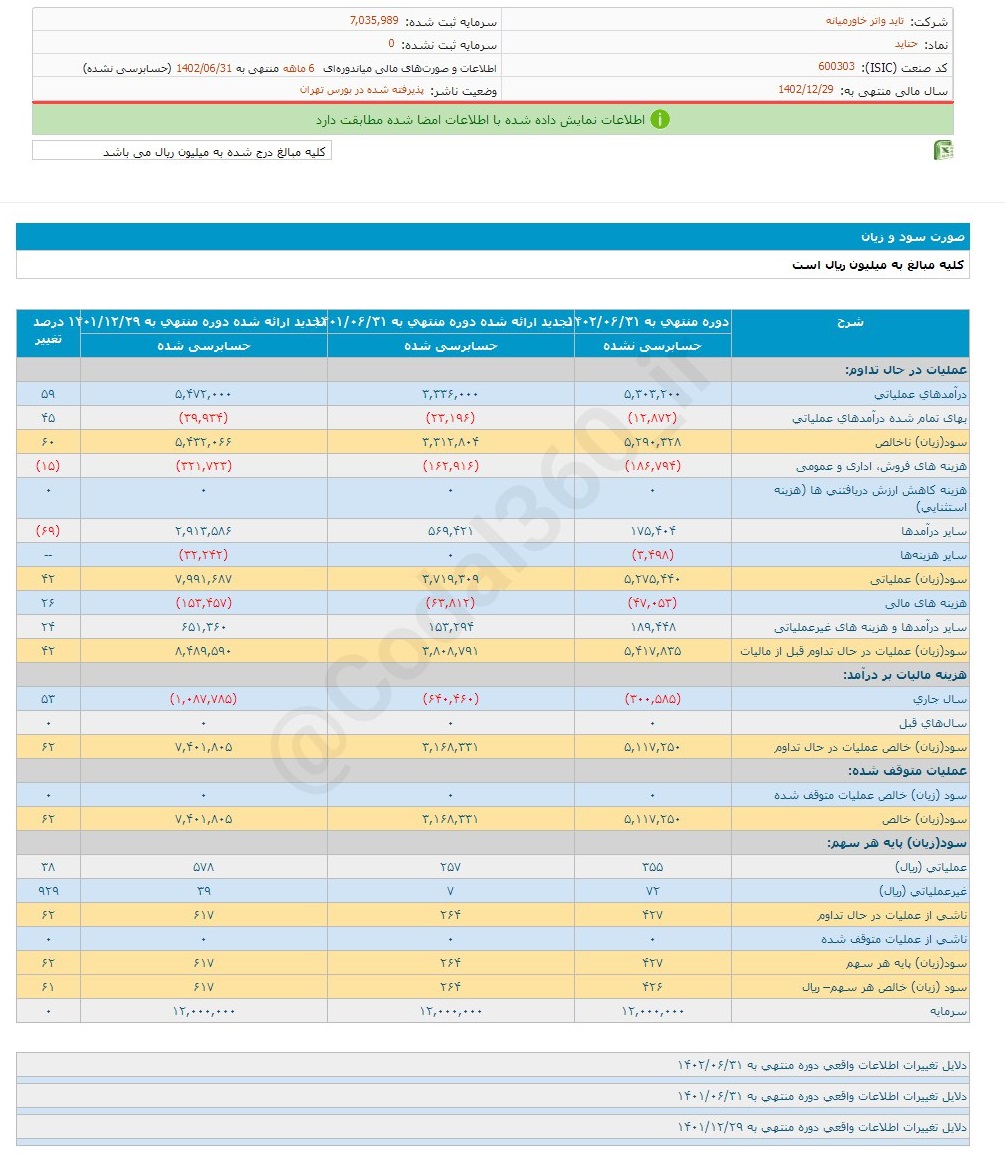Viewport: 1005px width, 1162px height.
Task: Click the ISIC industry code 600303
Action: pos(836,67)
